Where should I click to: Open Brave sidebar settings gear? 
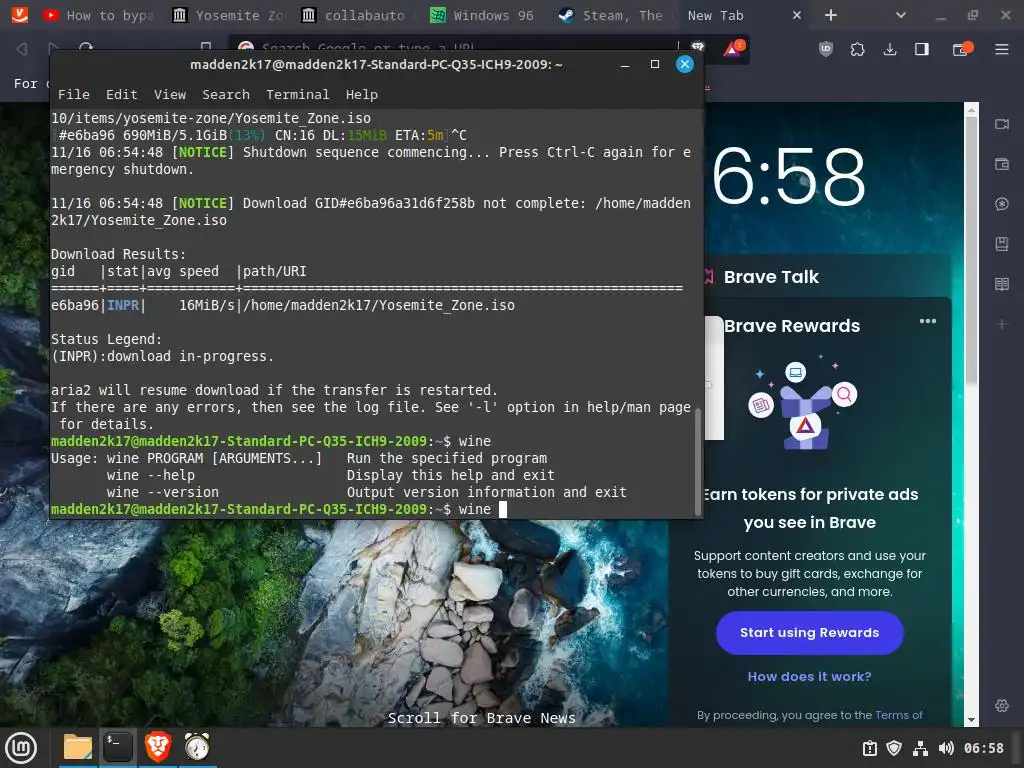(1002, 705)
